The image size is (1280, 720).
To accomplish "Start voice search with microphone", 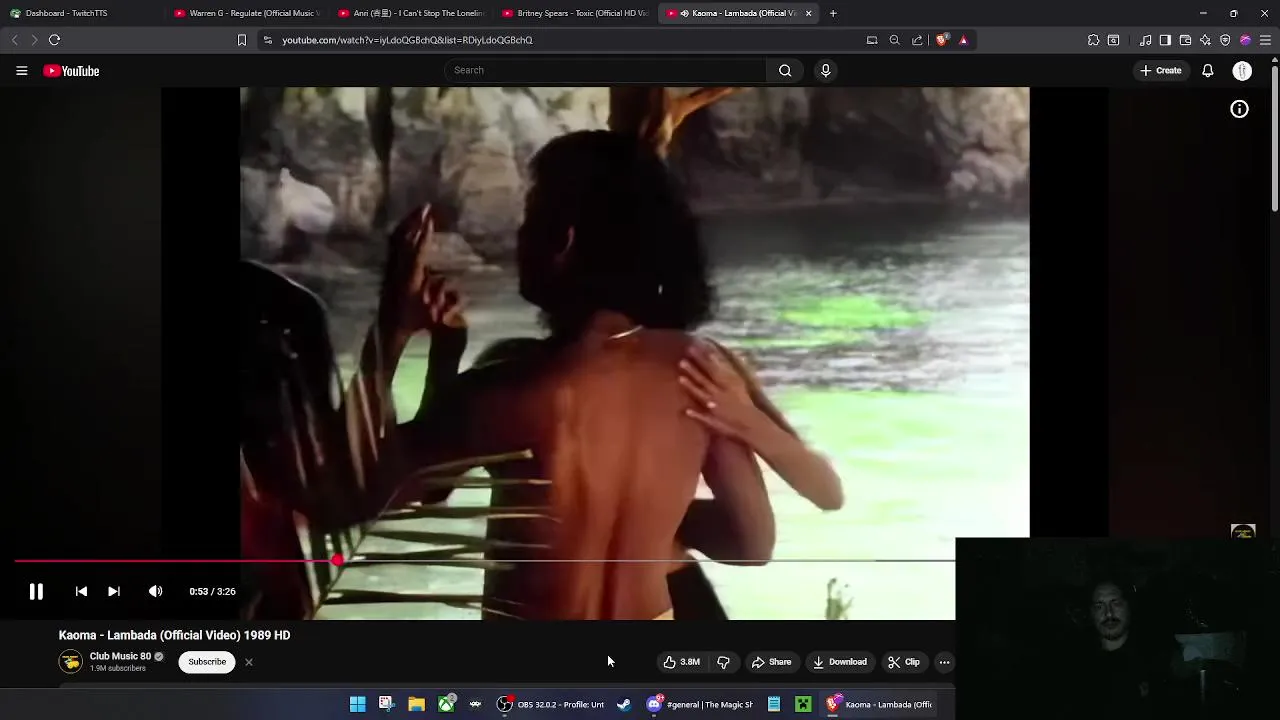I will [826, 70].
